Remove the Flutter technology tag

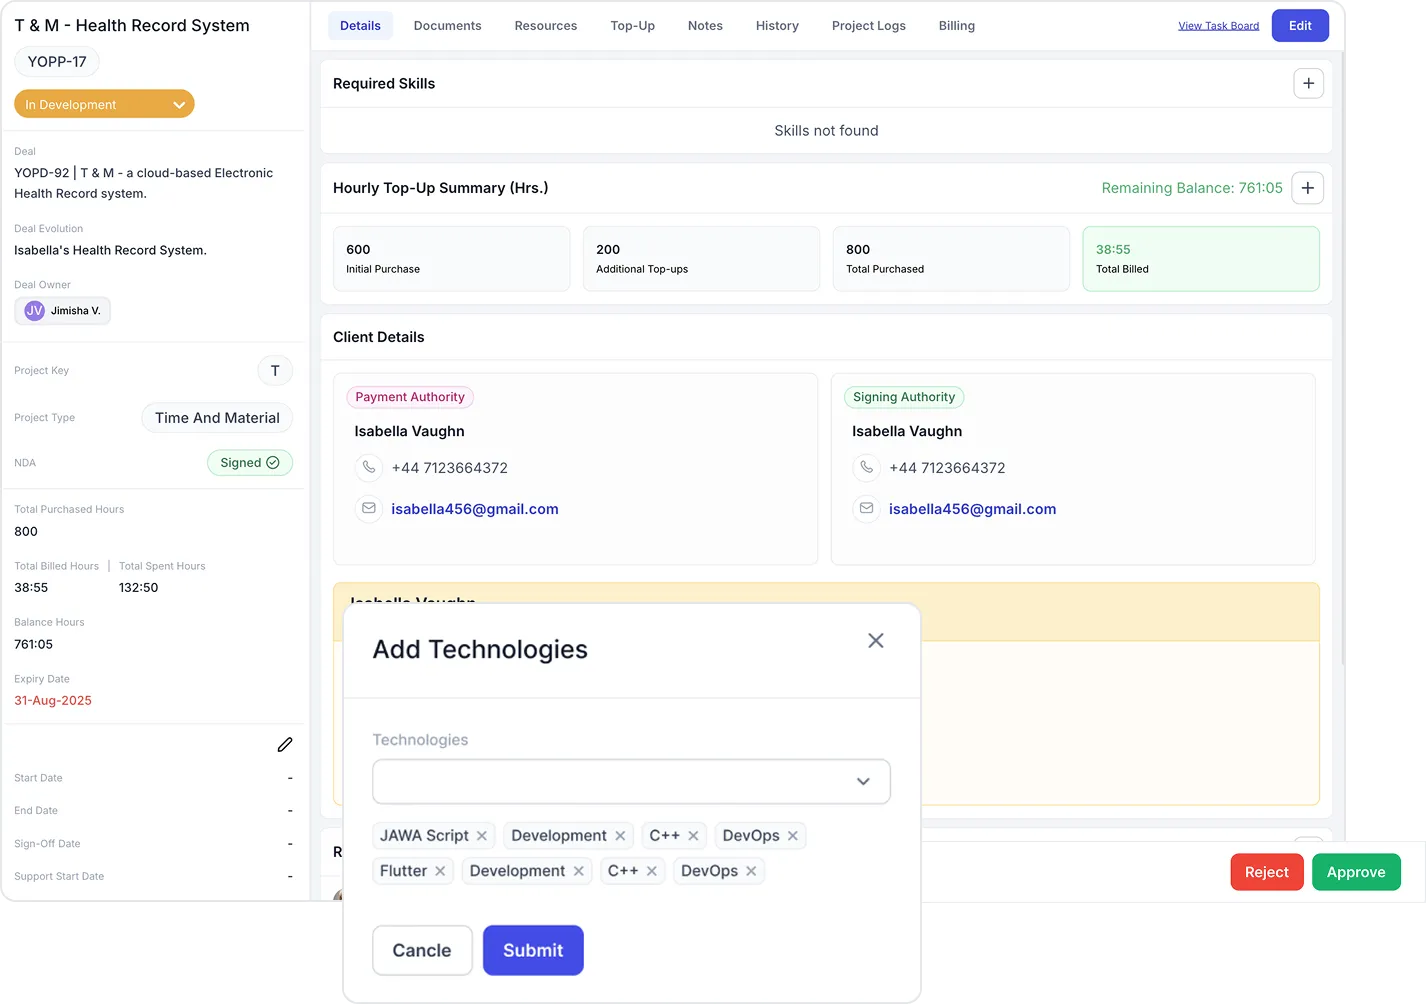coord(441,870)
